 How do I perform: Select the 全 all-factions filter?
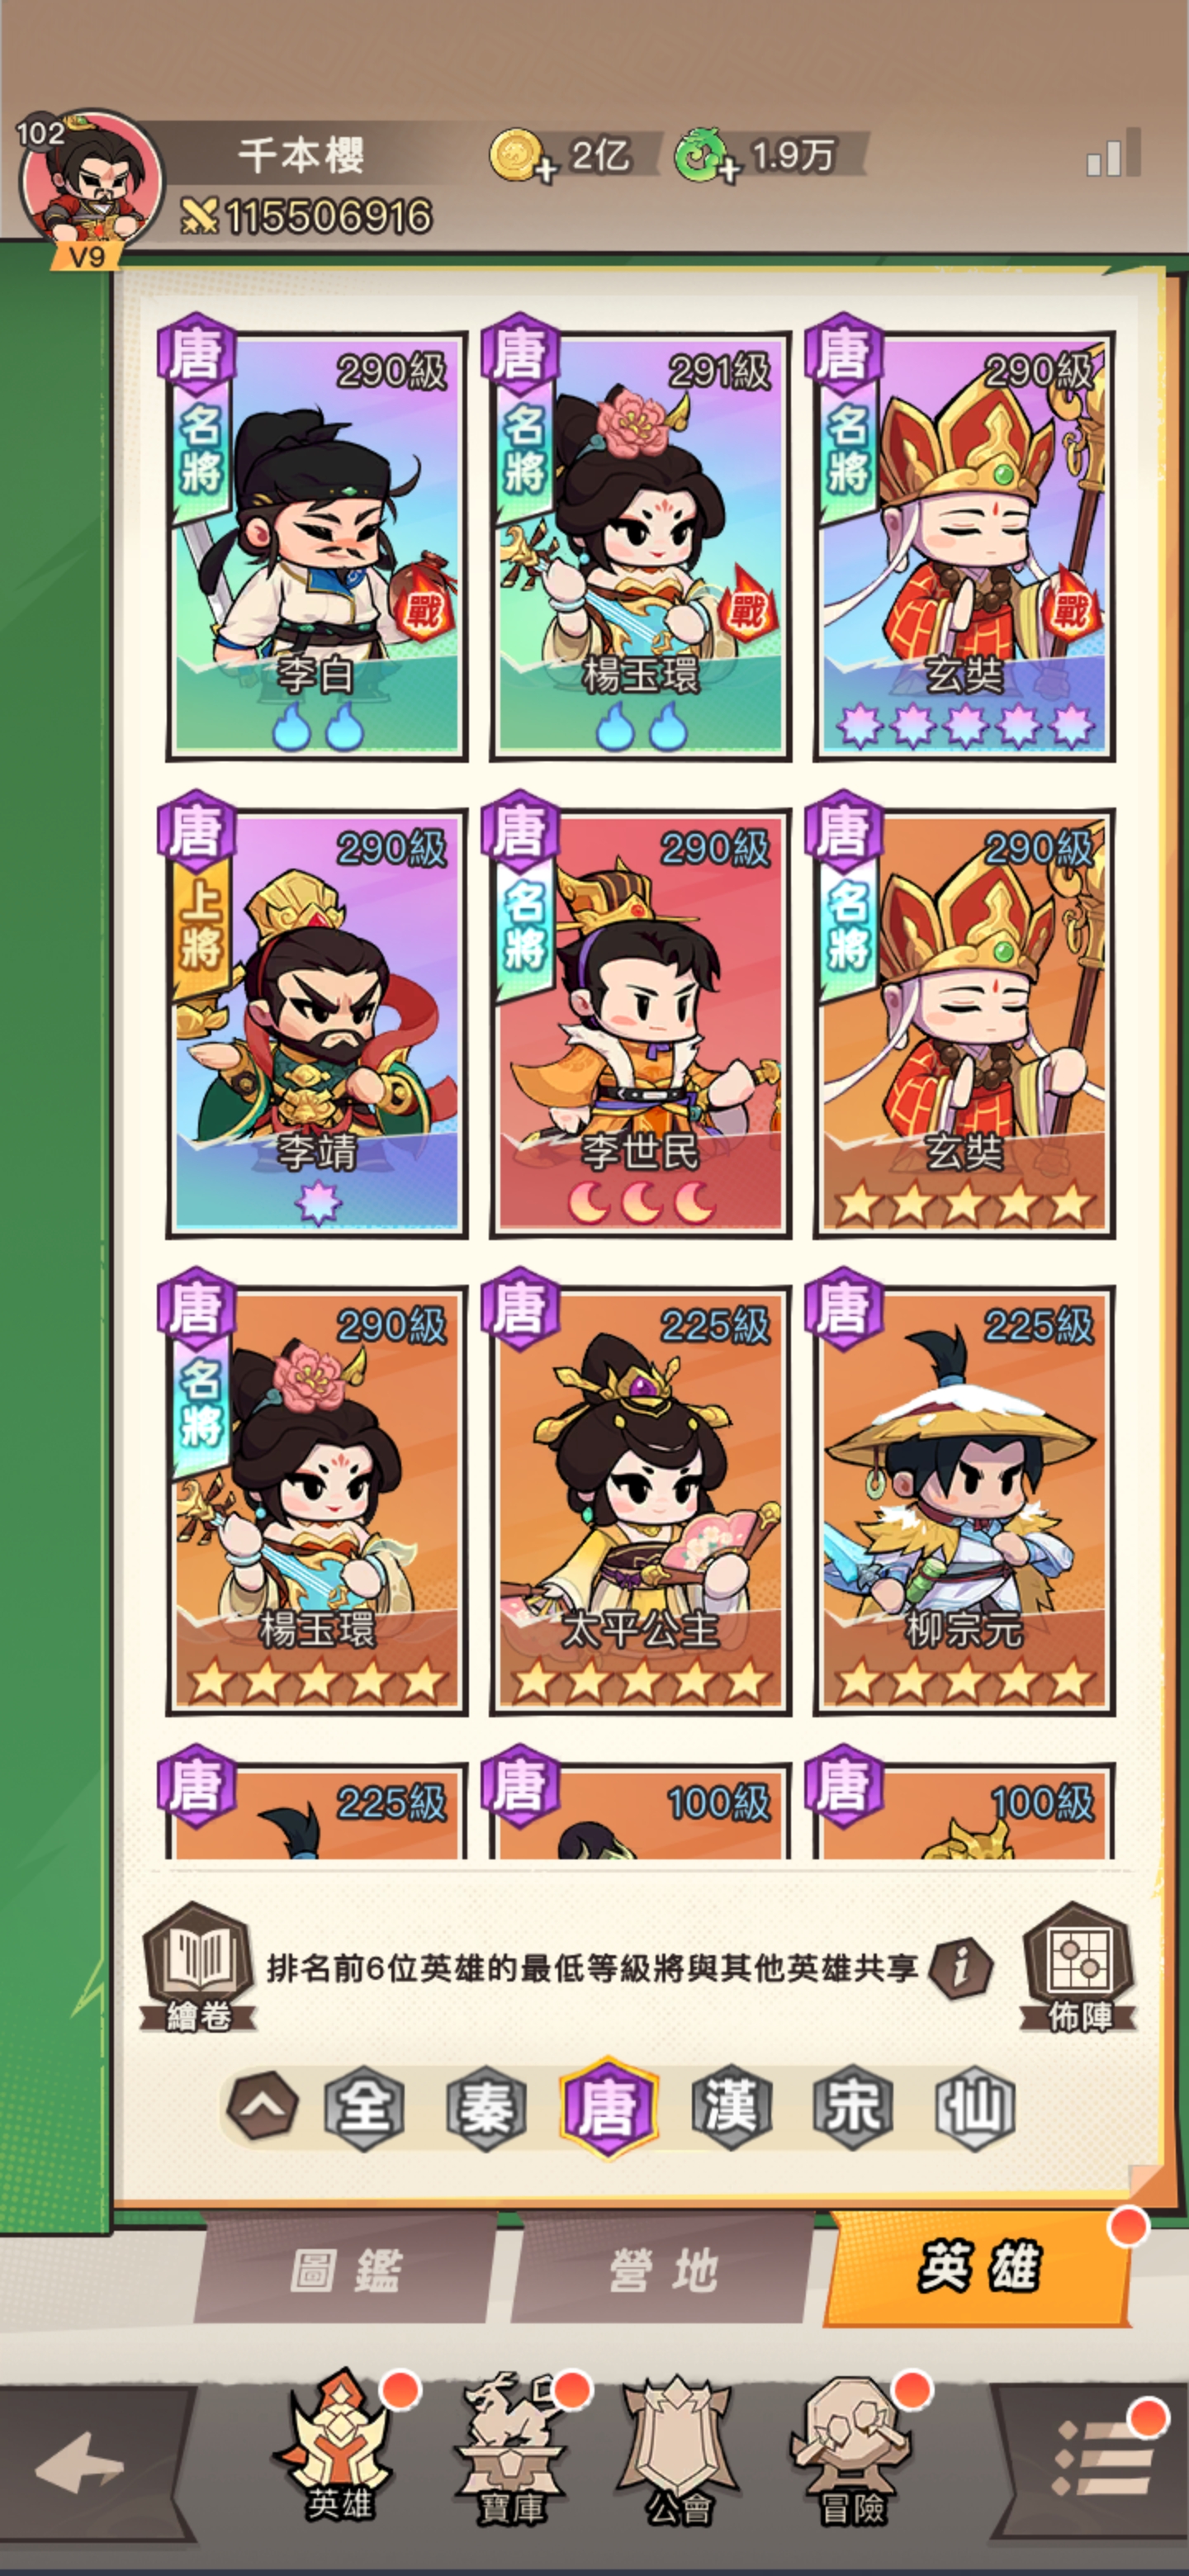364,2107
